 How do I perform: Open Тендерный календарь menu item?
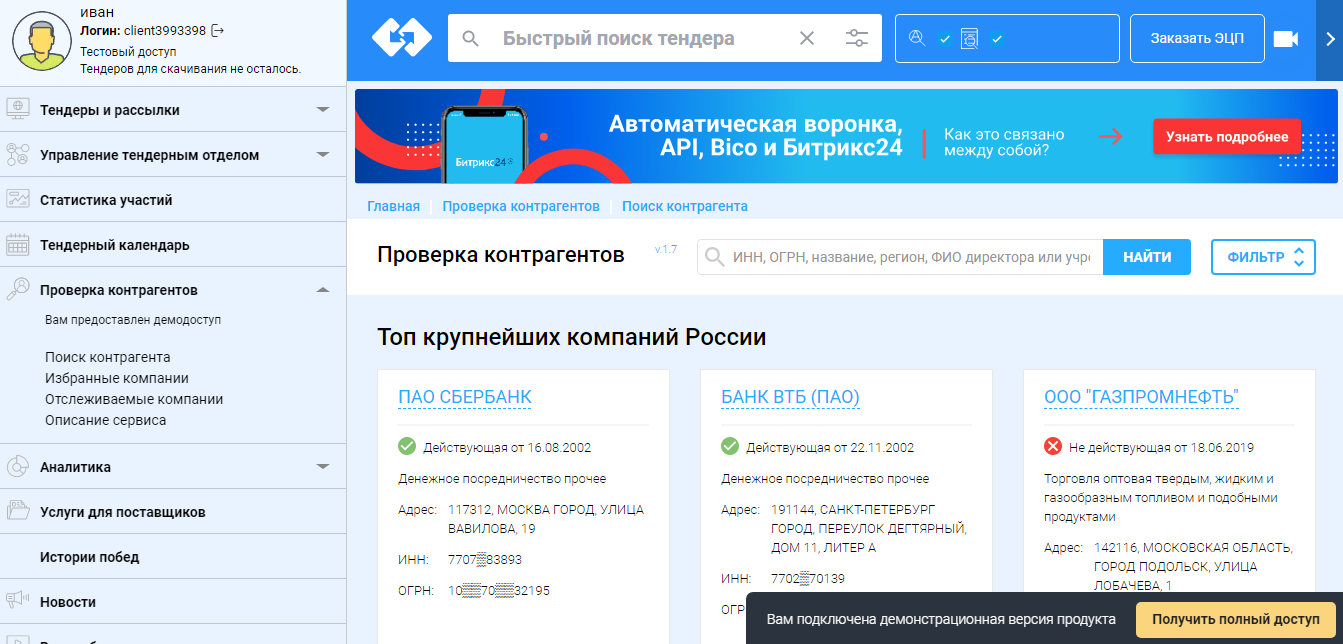pyautogui.click(x=115, y=245)
